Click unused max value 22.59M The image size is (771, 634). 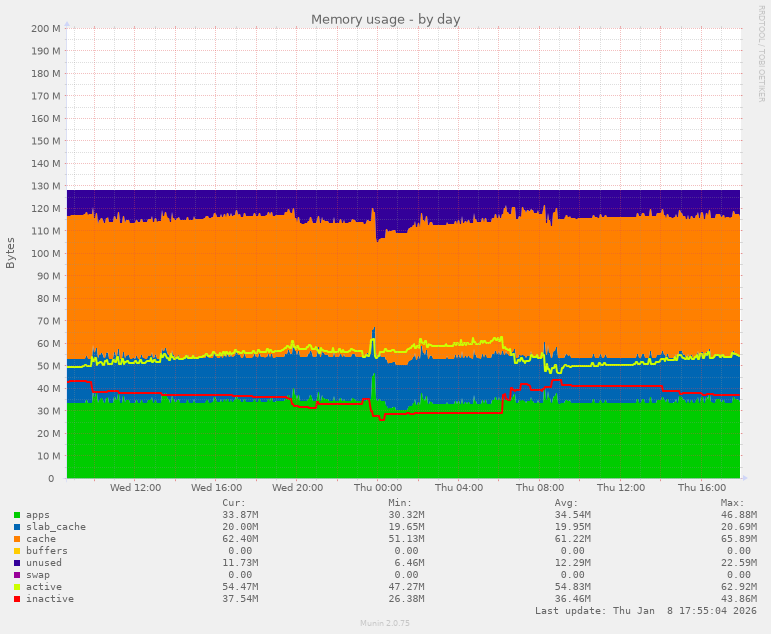click(739, 563)
